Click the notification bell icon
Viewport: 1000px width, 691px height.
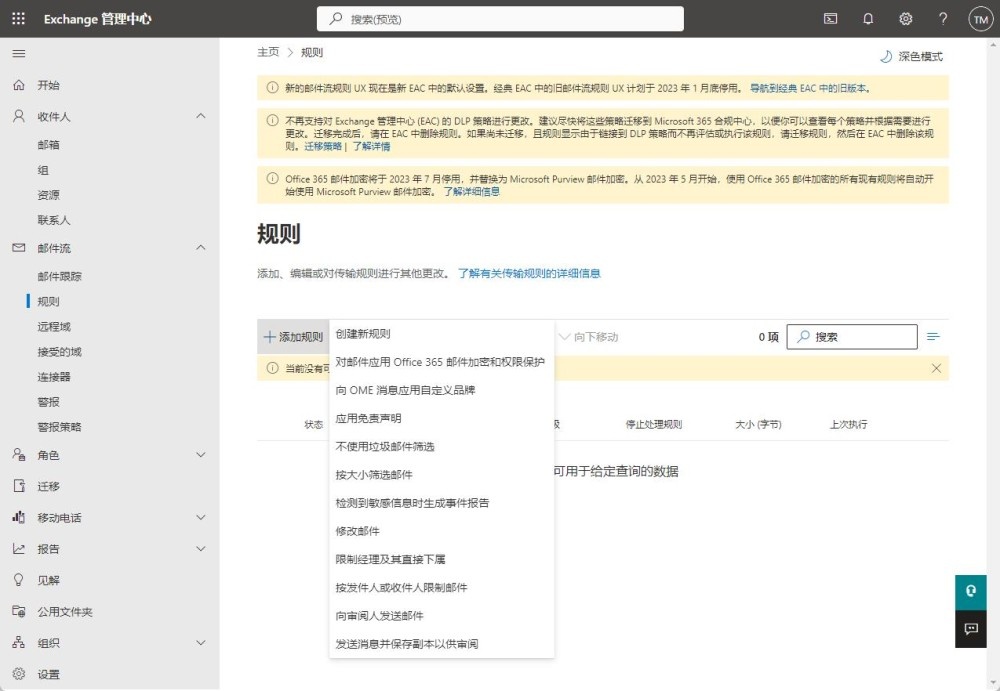click(x=868, y=19)
